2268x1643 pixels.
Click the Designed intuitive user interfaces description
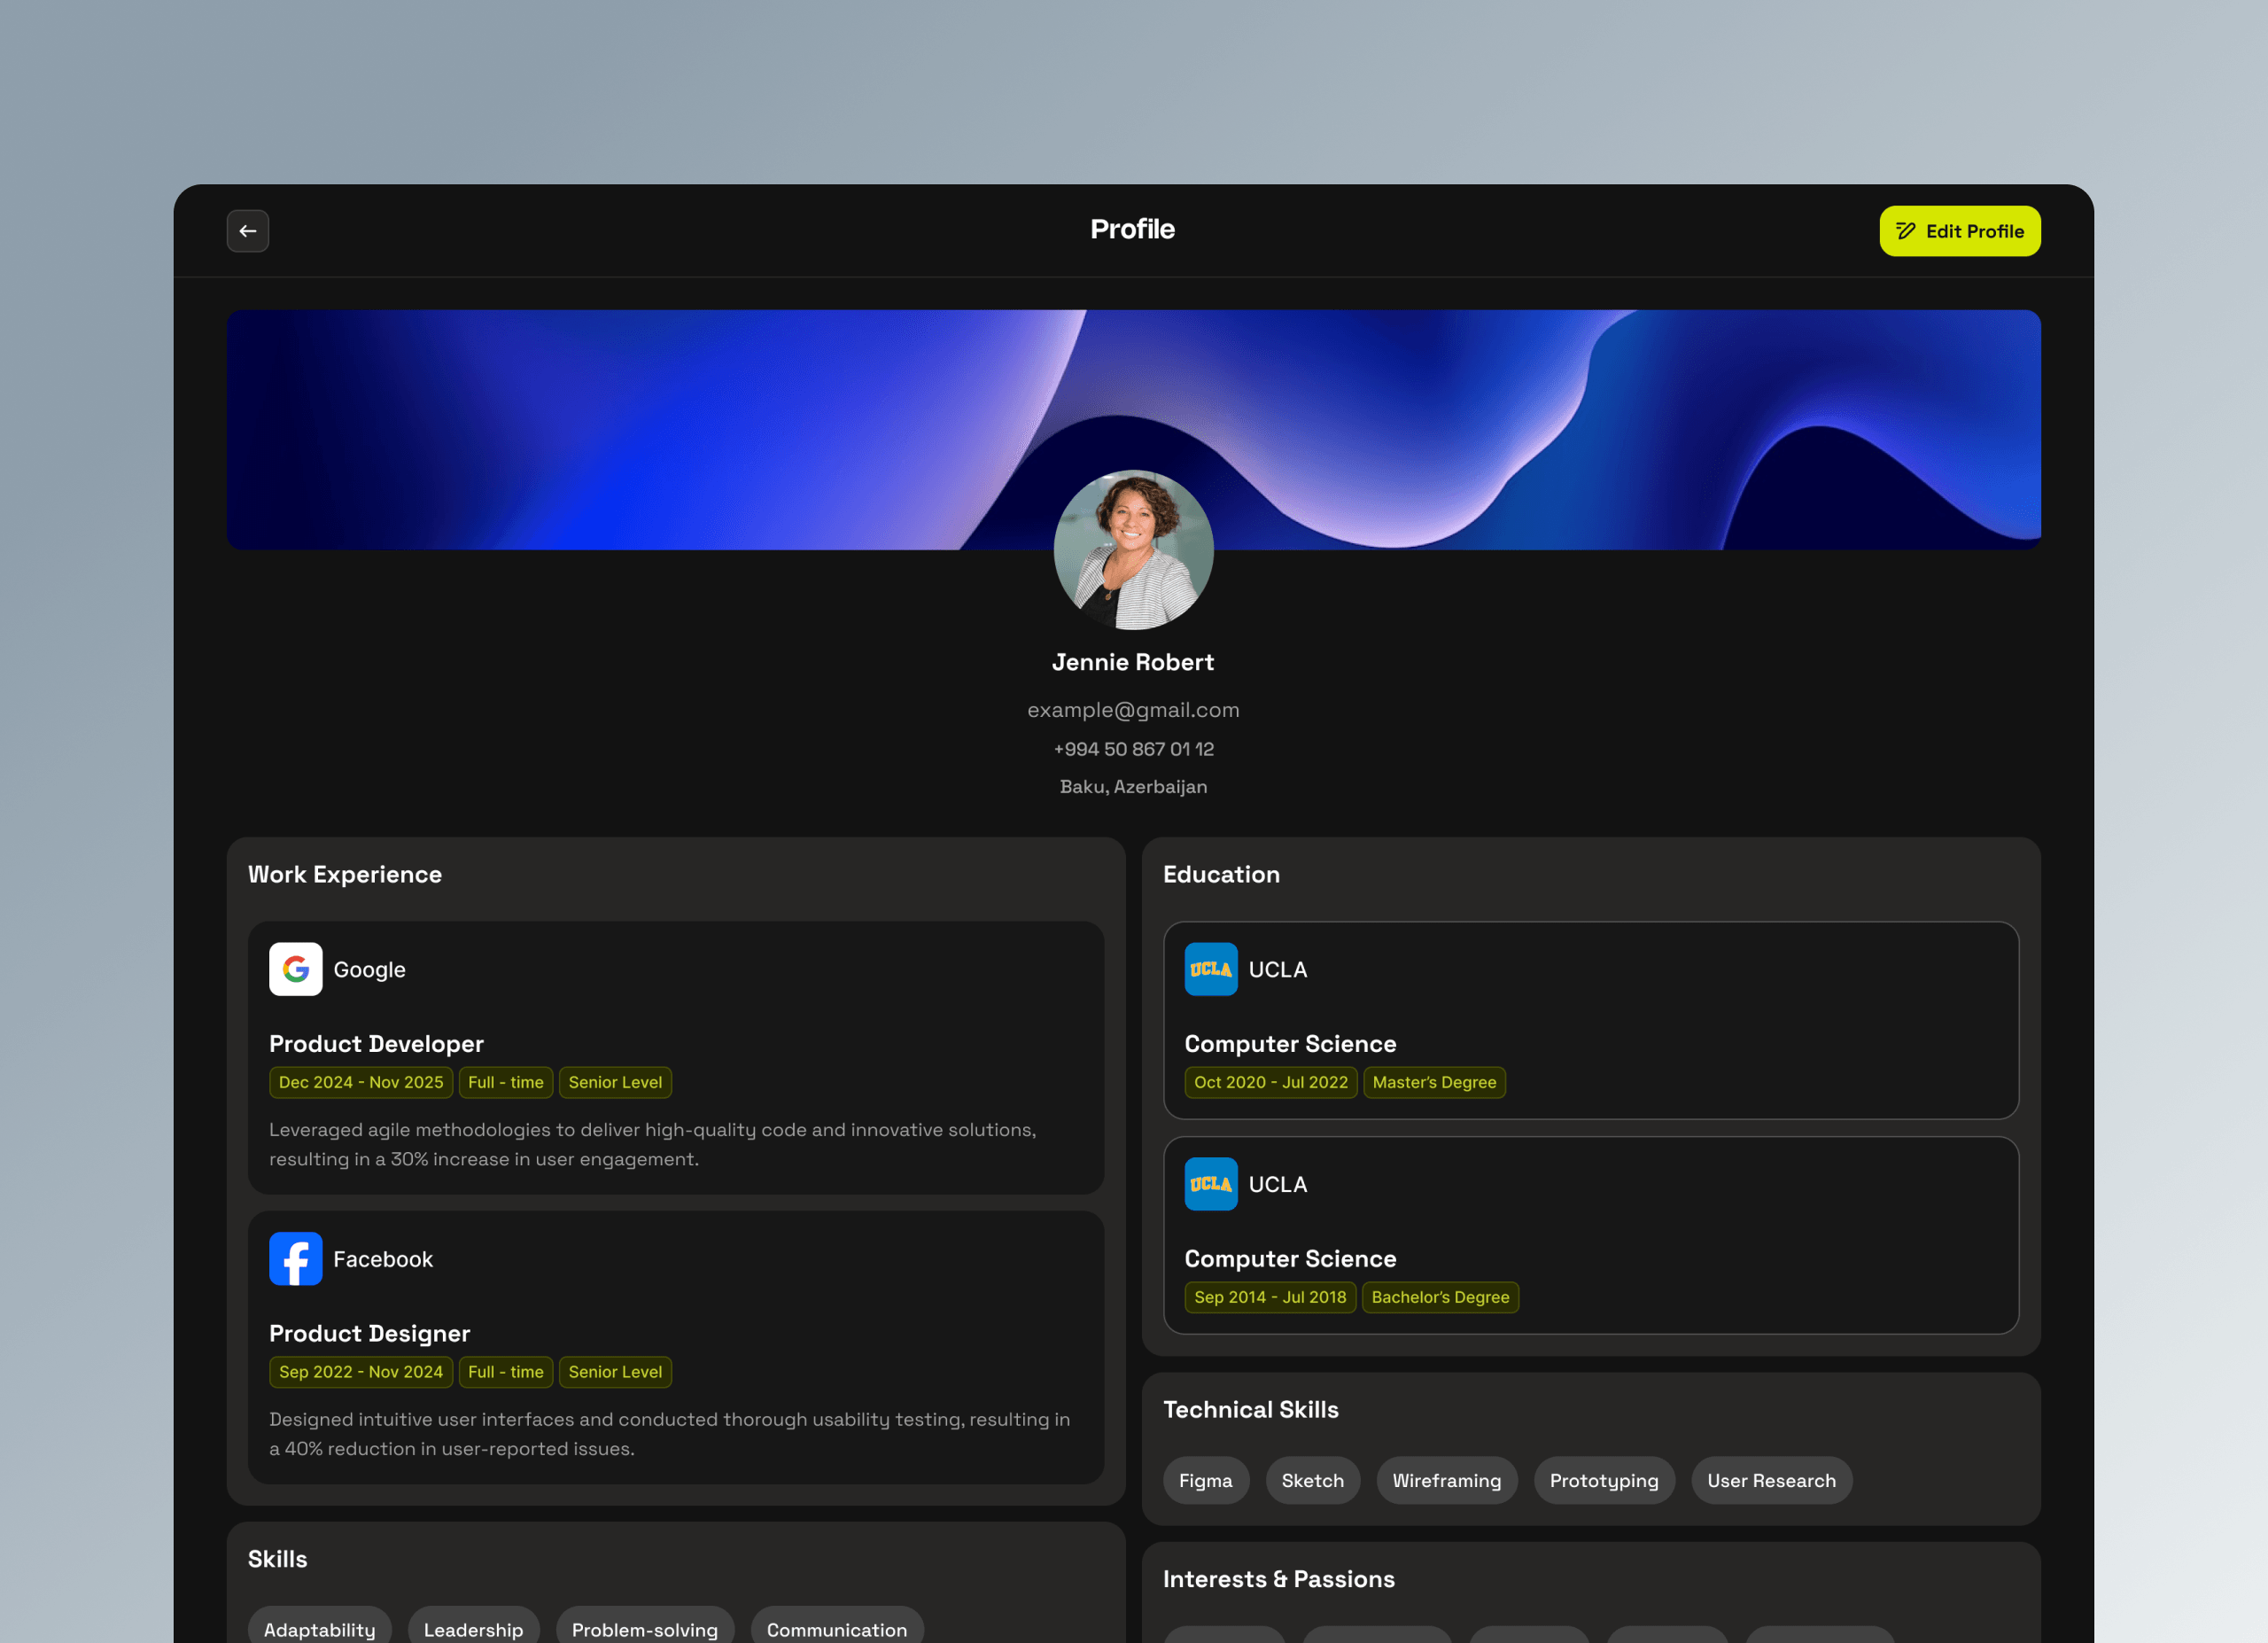[670, 1434]
